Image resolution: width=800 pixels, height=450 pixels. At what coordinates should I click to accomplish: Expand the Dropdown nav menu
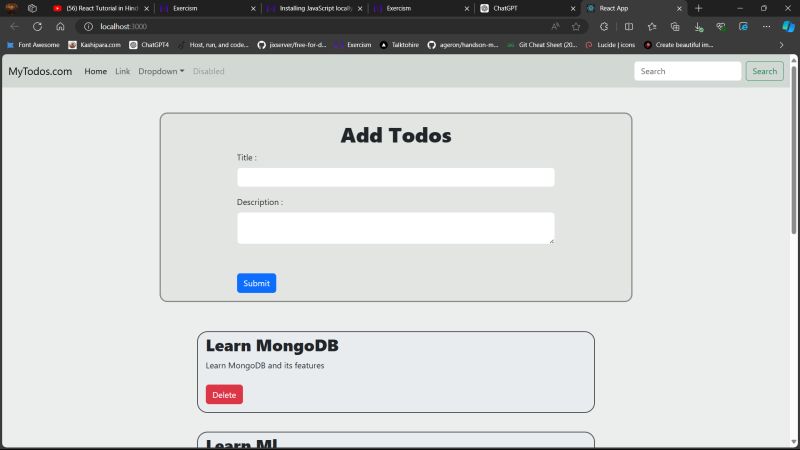pos(161,71)
